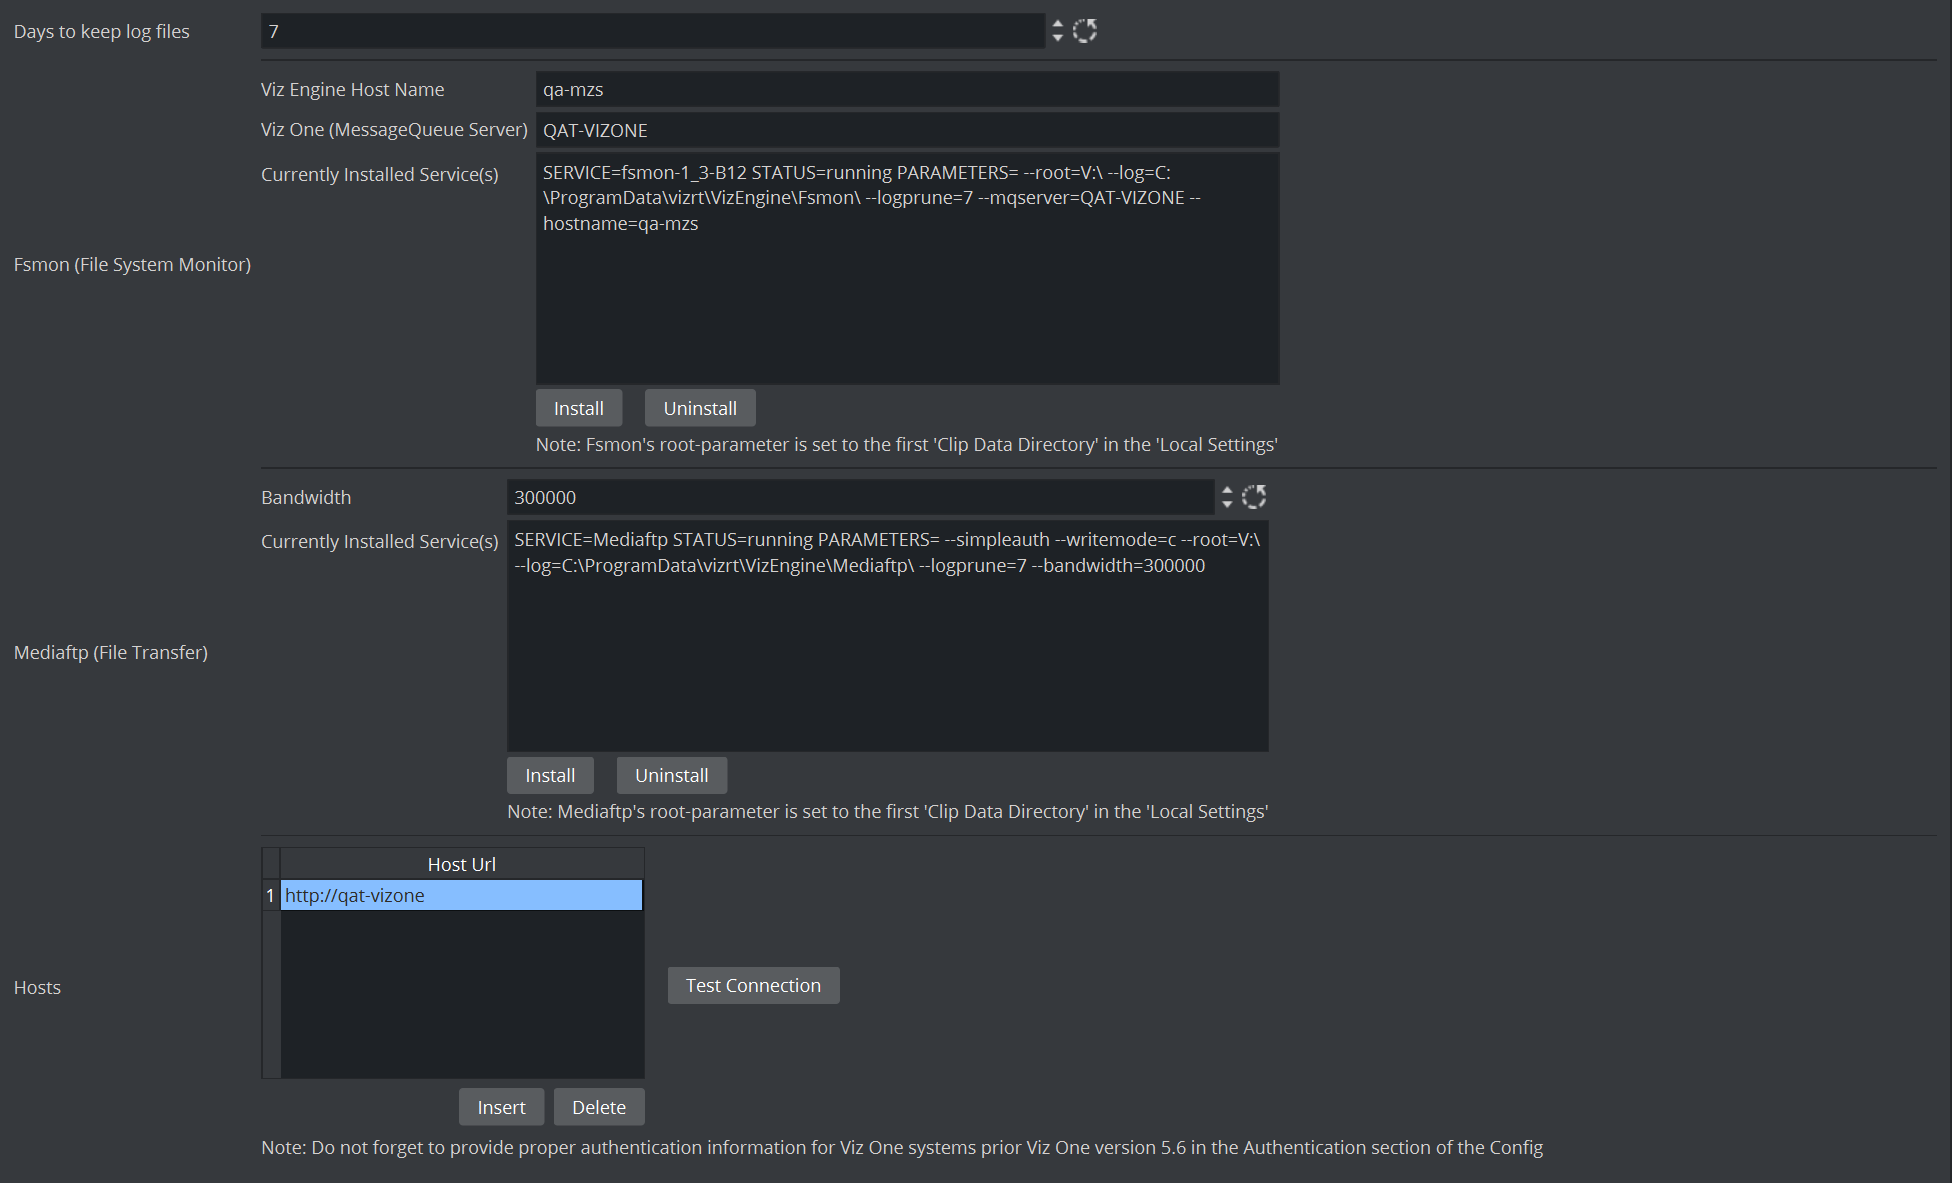This screenshot has width=1952, height=1183.
Task: Click the Days to keep log files field
Action: point(652,31)
